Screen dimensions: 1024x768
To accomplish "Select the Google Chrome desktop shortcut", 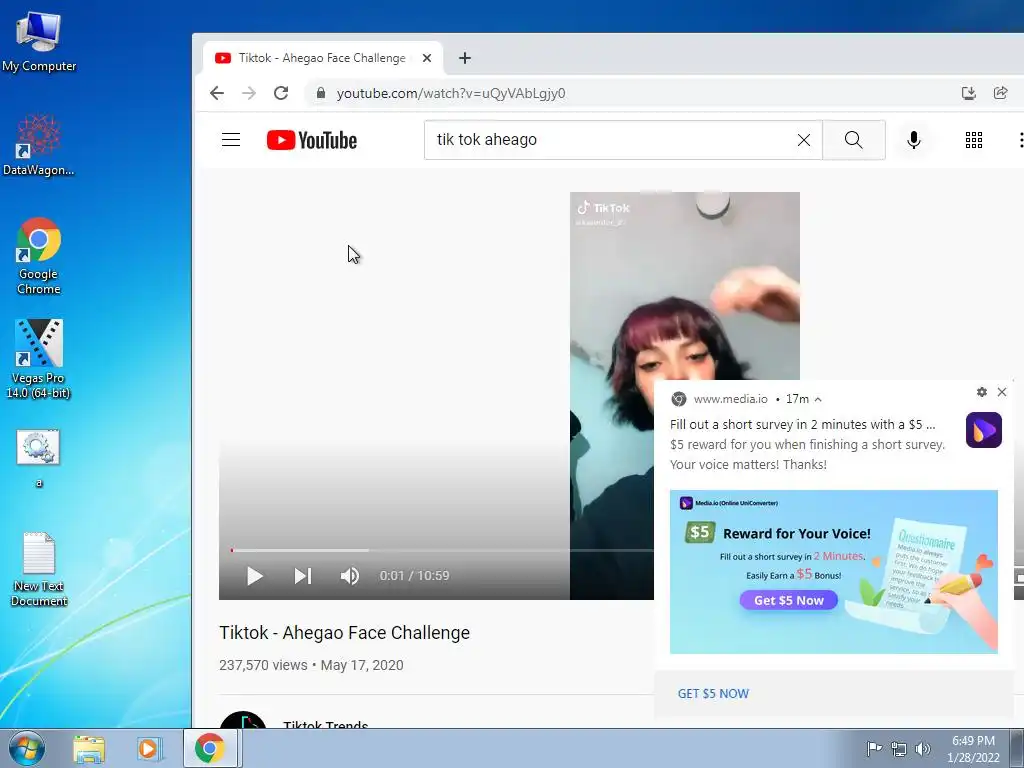I will (x=39, y=256).
